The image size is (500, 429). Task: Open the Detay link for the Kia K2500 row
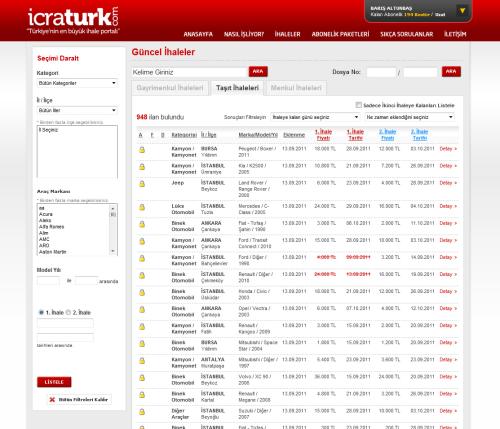pyautogui.click(x=448, y=166)
